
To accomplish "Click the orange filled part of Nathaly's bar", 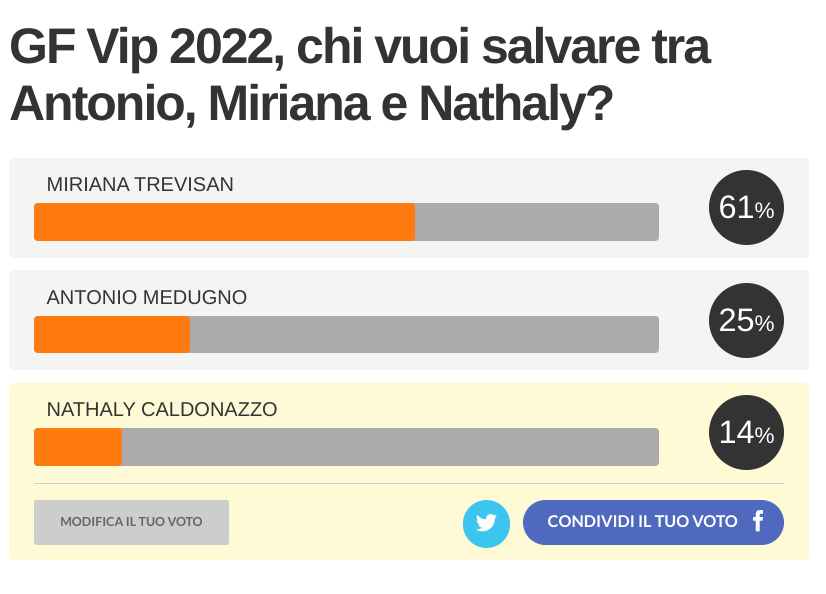I will click(78, 447).
